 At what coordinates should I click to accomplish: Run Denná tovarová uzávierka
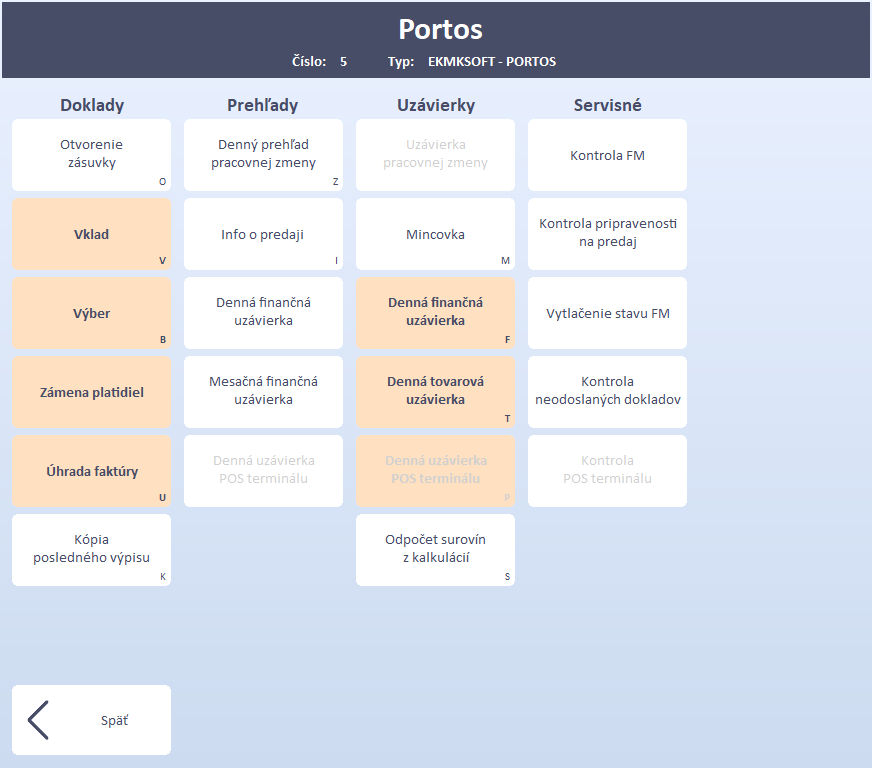pos(435,392)
